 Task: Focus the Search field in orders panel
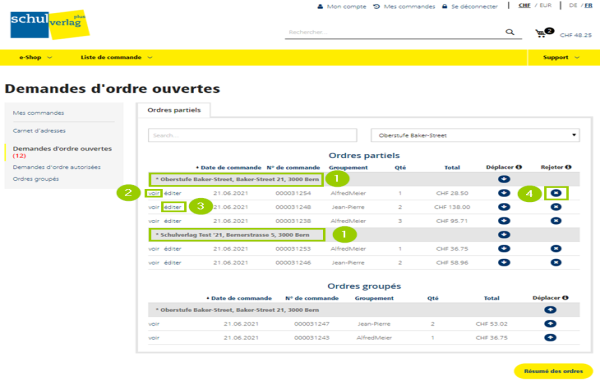click(x=253, y=135)
